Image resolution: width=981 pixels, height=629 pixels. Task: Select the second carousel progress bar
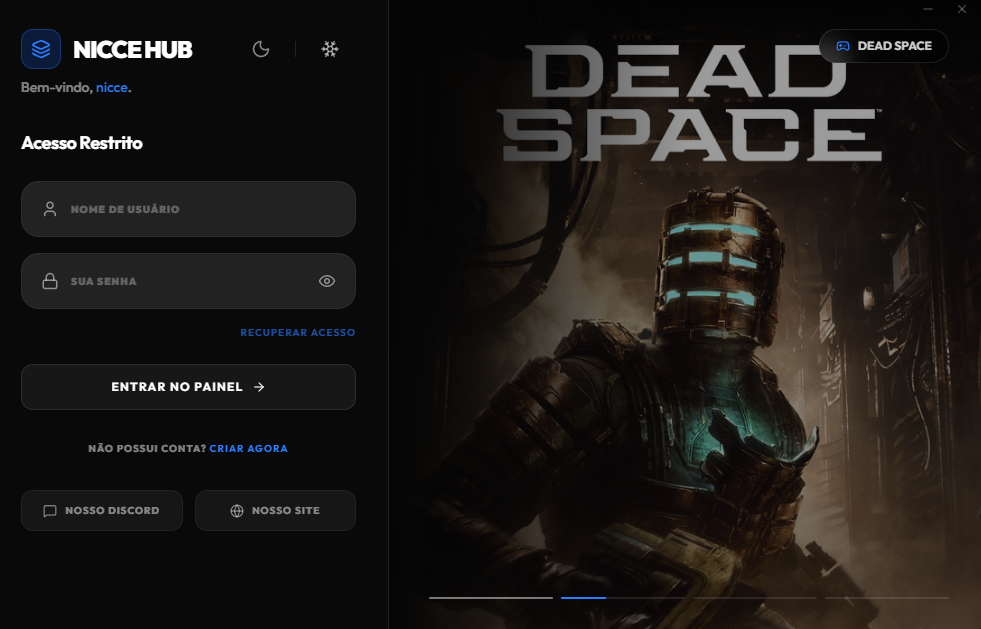pyautogui.click(x=623, y=598)
